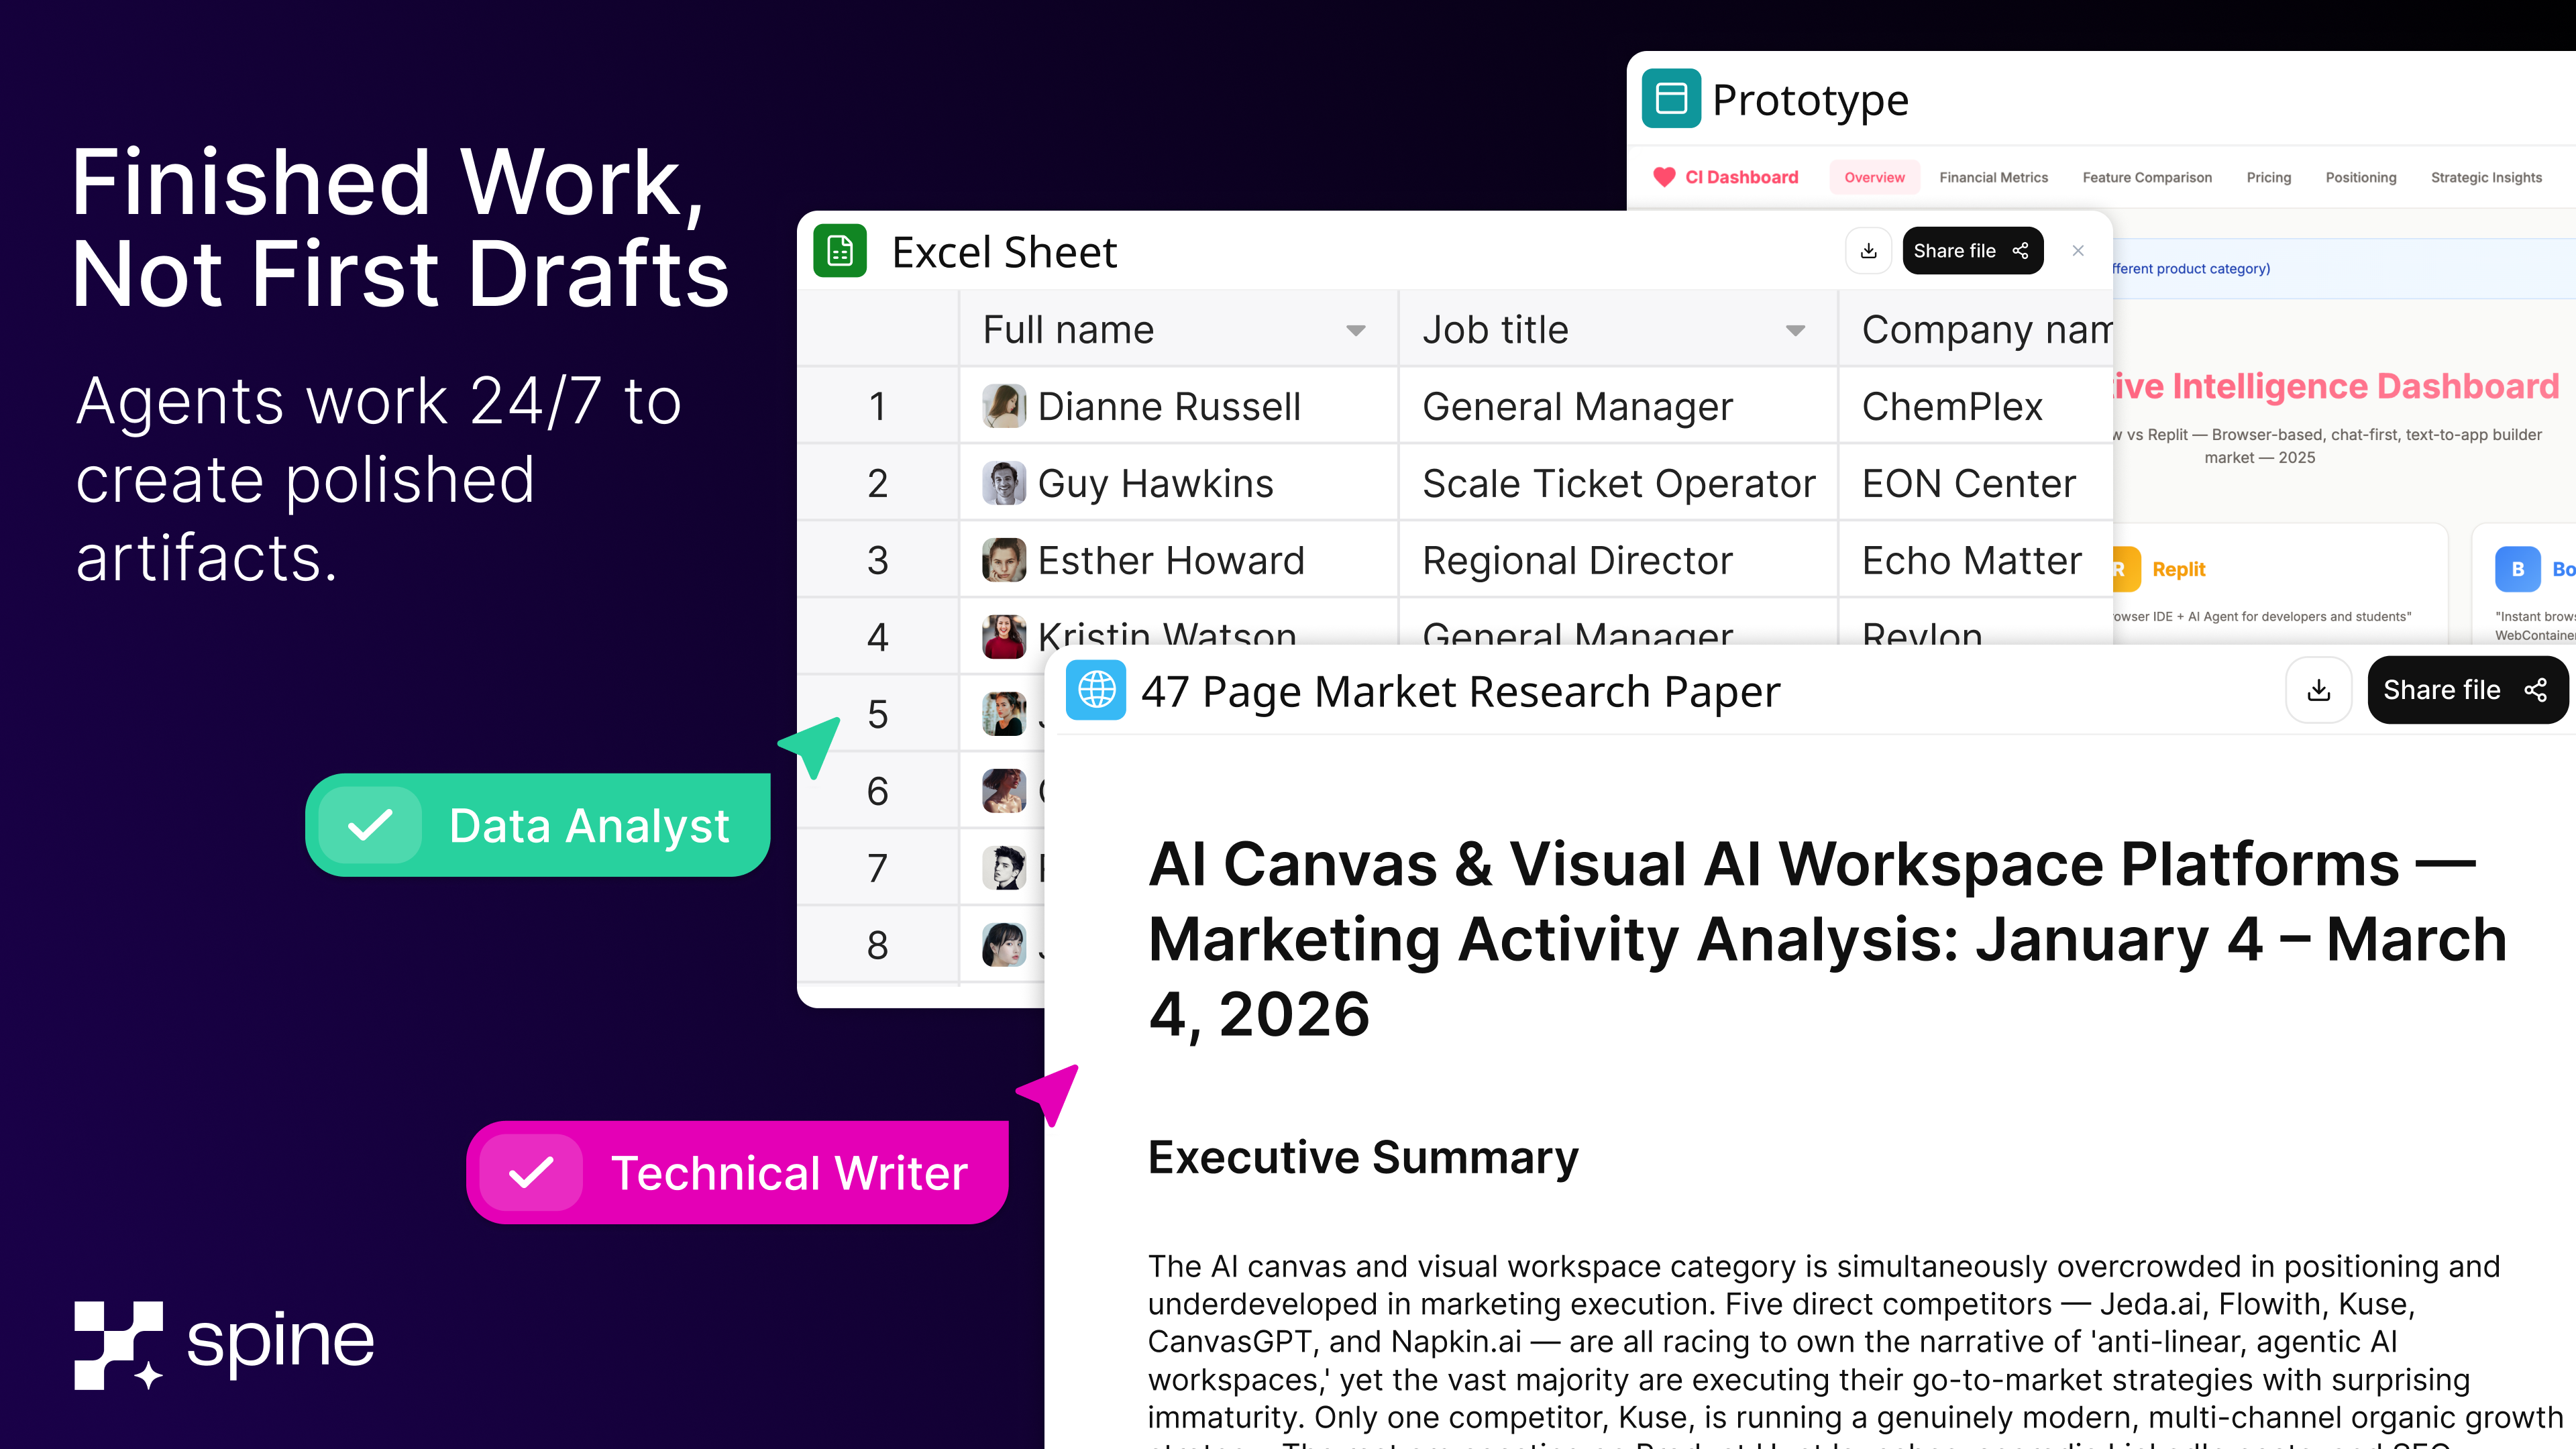Click Share file on the Research Paper
Viewport: 2576px width, 1449px height.
pyautogui.click(x=2465, y=690)
